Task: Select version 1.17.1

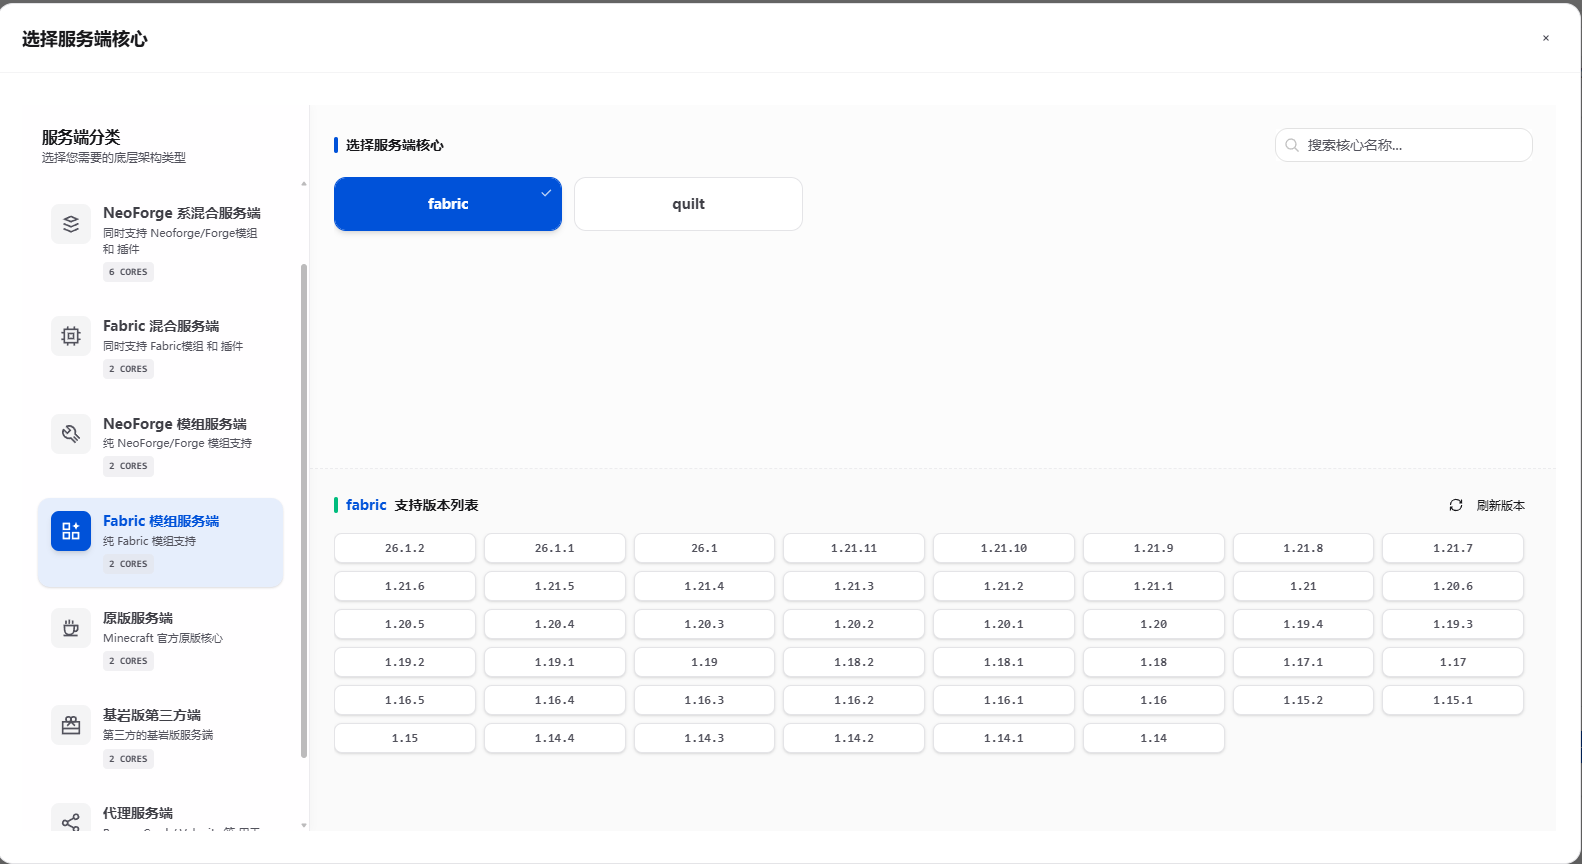Action: click(1303, 662)
